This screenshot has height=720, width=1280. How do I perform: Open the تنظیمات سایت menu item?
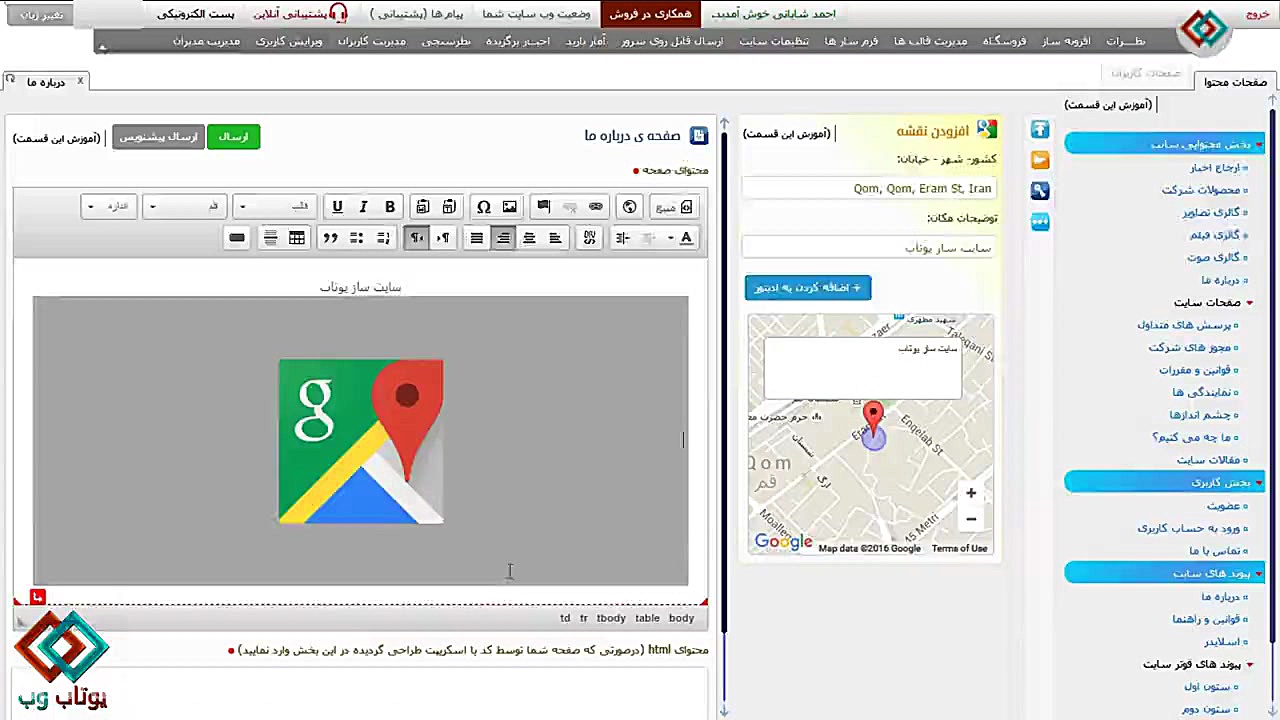tap(773, 41)
